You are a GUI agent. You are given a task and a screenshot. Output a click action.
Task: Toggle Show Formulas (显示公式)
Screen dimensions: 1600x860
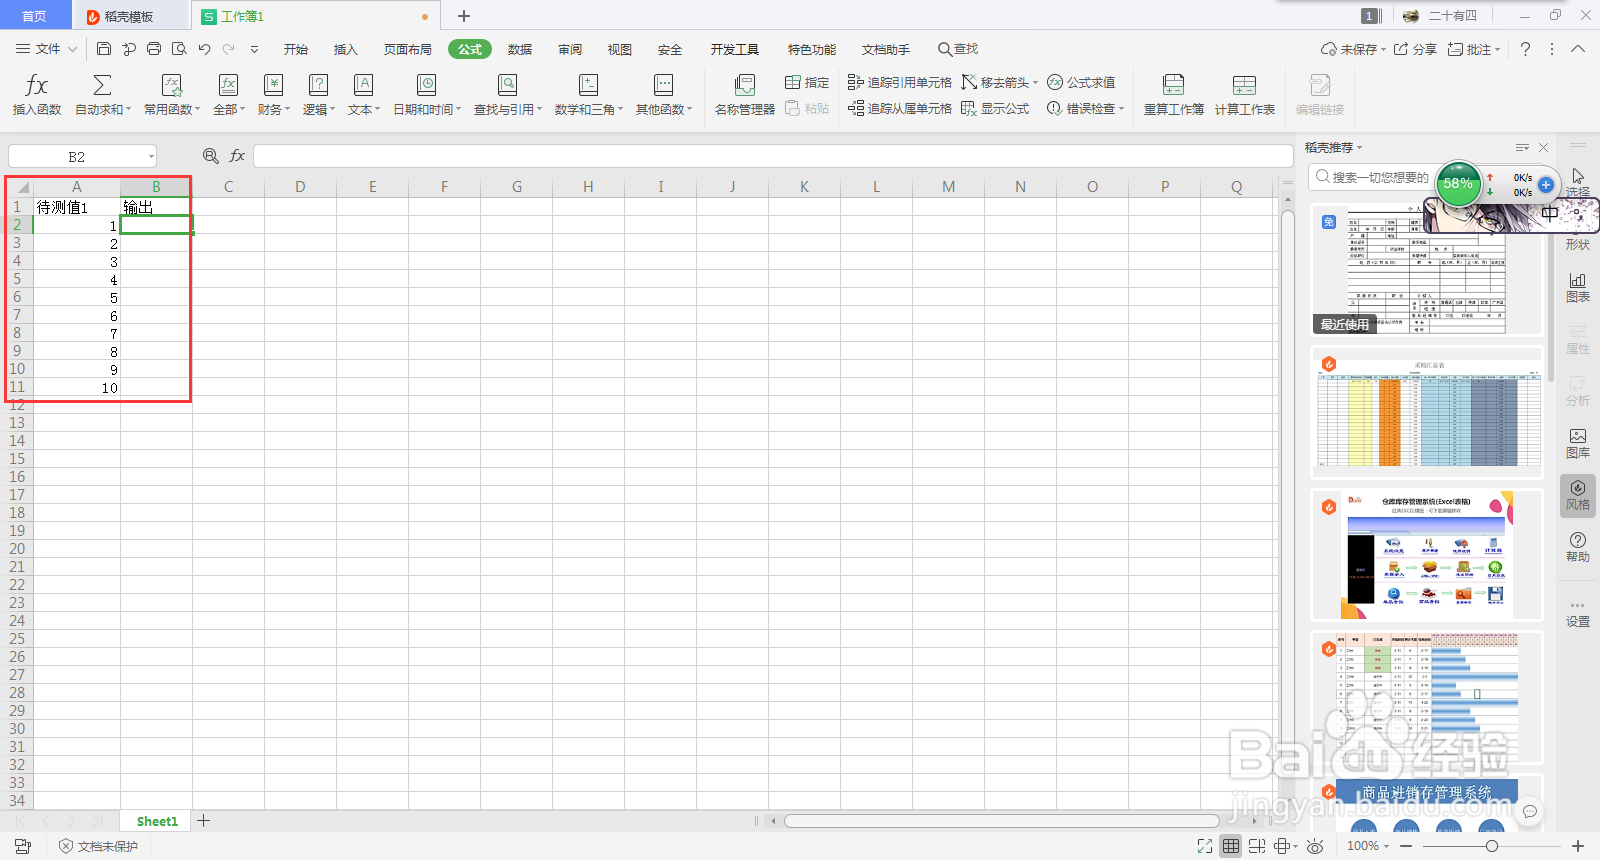[995, 108]
